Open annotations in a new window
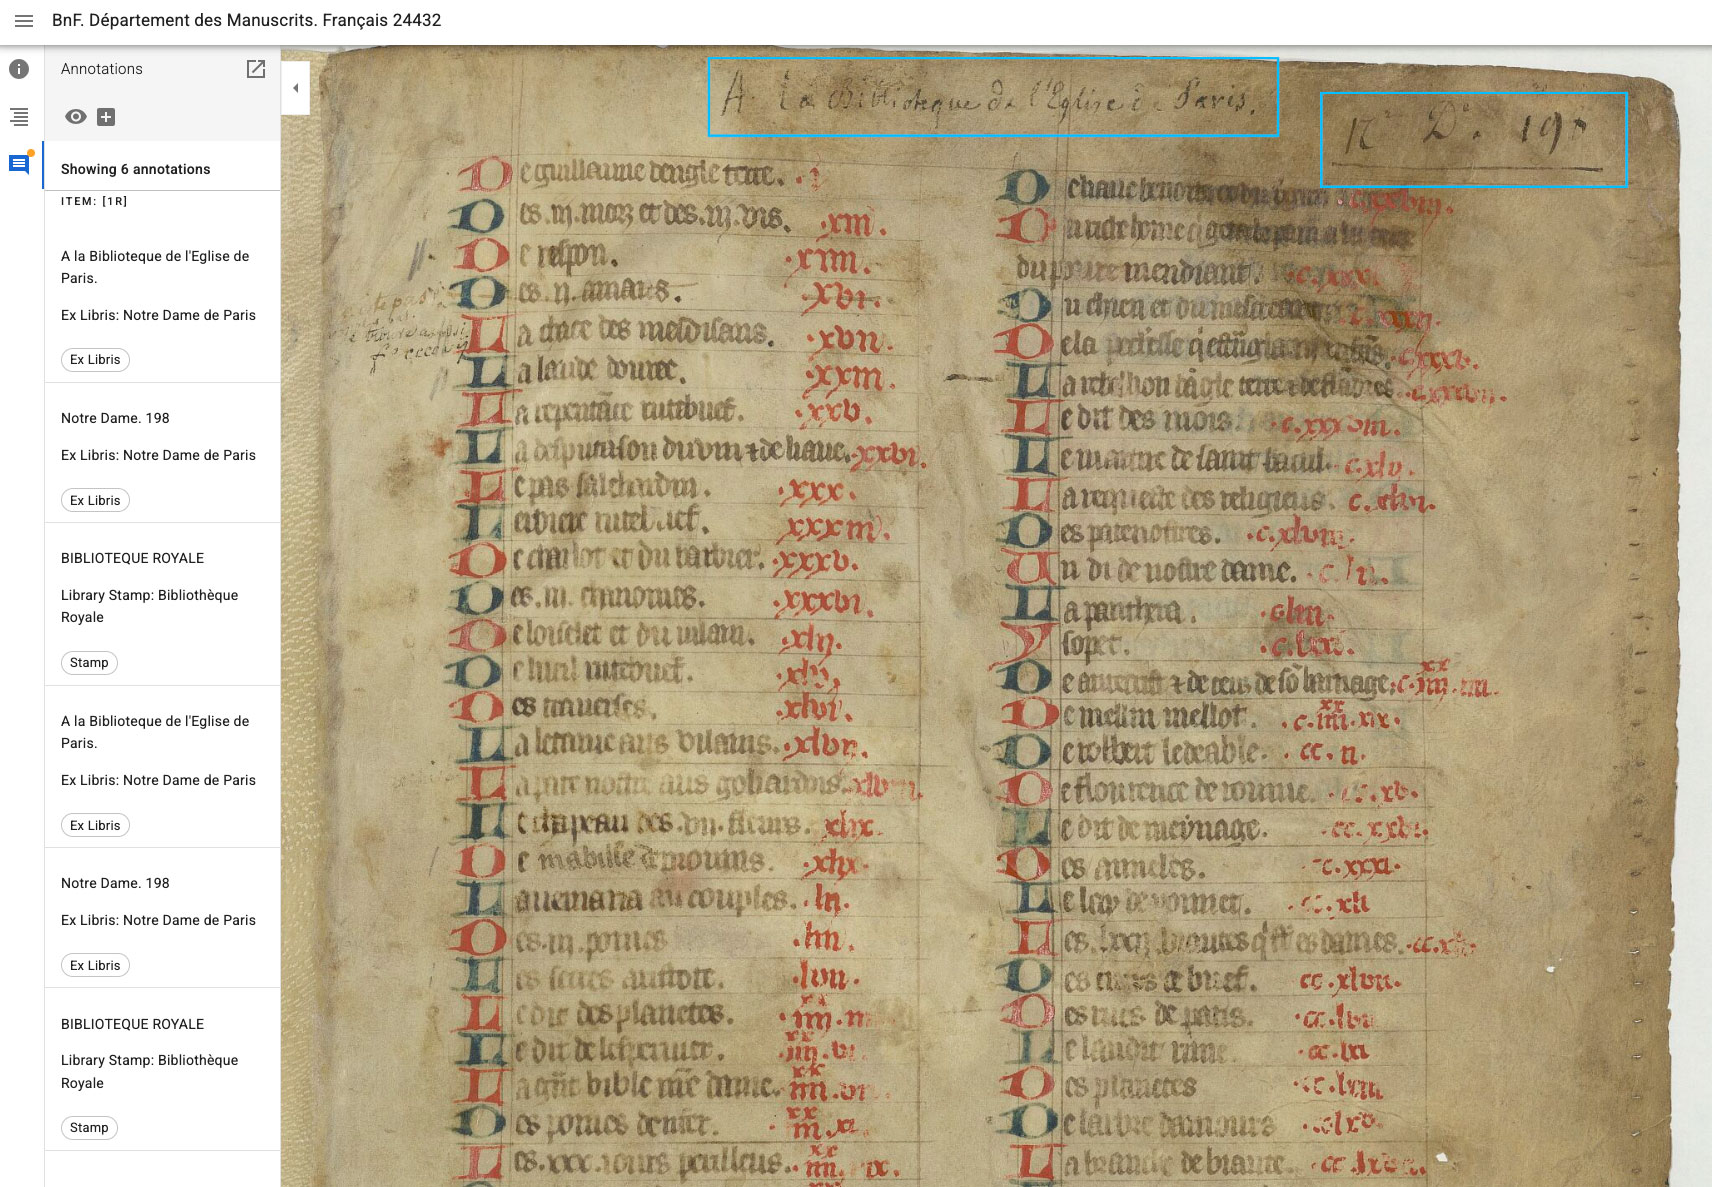Viewport: 1712px width, 1187px height. tap(257, 70)
